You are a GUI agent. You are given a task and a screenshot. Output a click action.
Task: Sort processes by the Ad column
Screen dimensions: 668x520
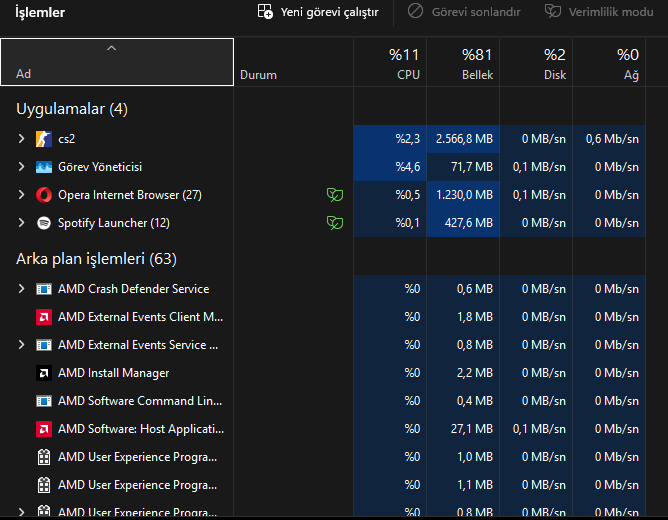tap(117, 62)
